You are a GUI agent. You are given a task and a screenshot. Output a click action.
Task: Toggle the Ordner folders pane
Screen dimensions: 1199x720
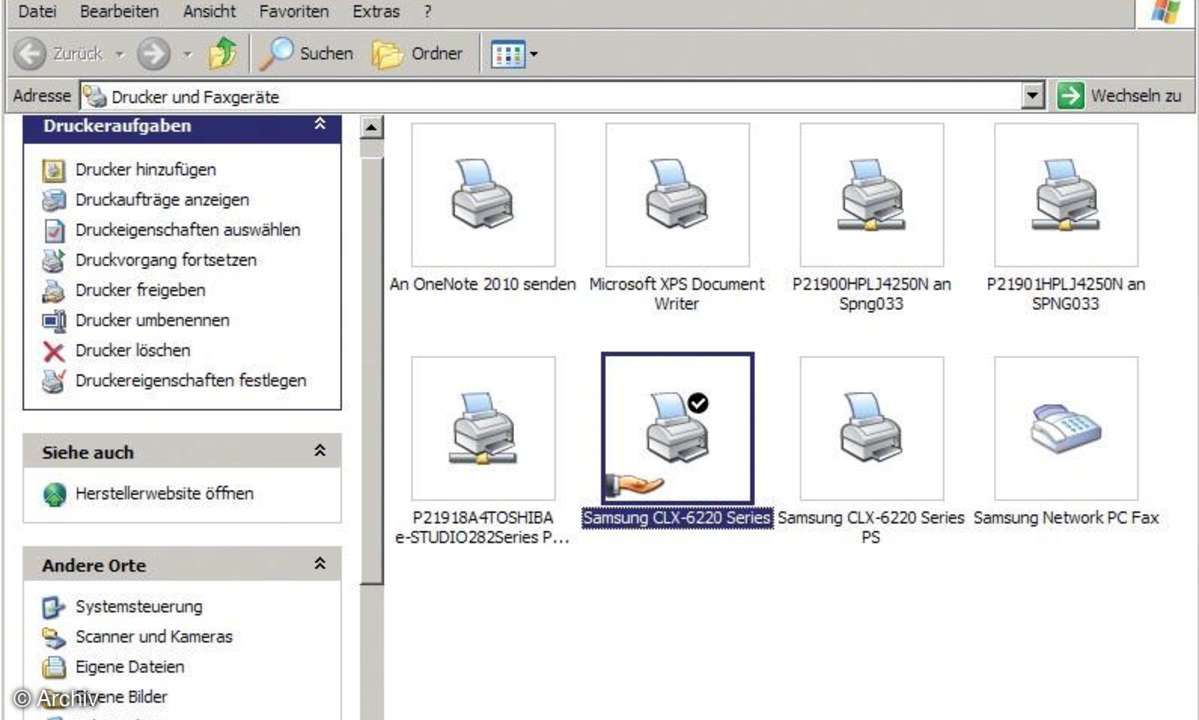pyautogui.click(x=418, y=54)
